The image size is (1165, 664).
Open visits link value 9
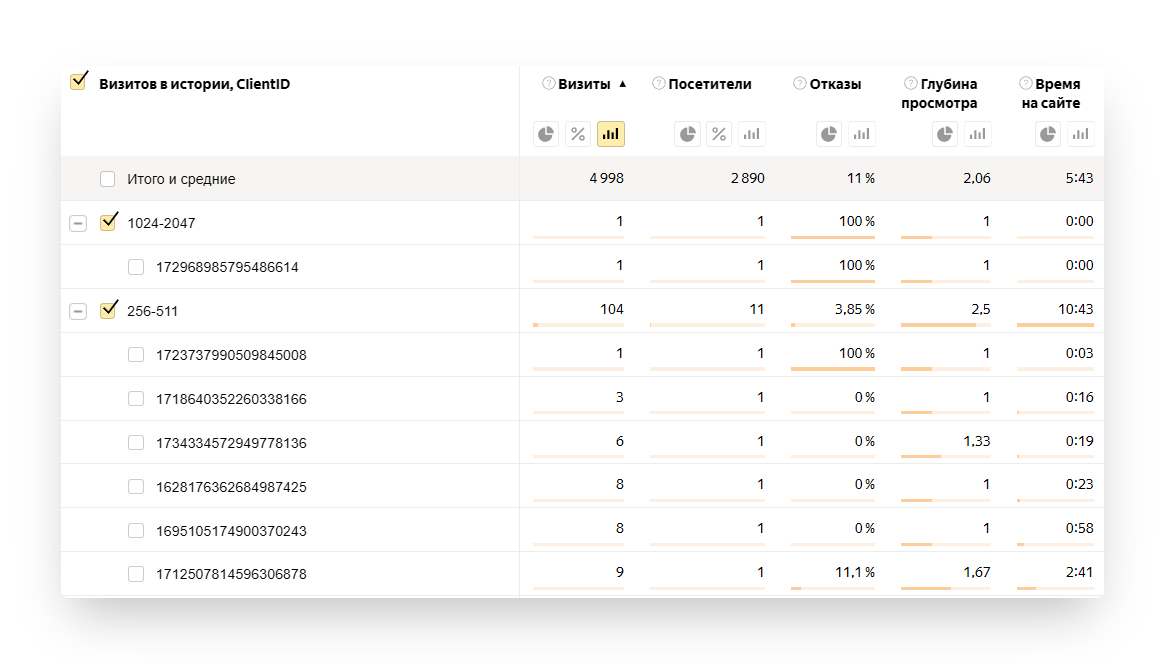point(619,573)
